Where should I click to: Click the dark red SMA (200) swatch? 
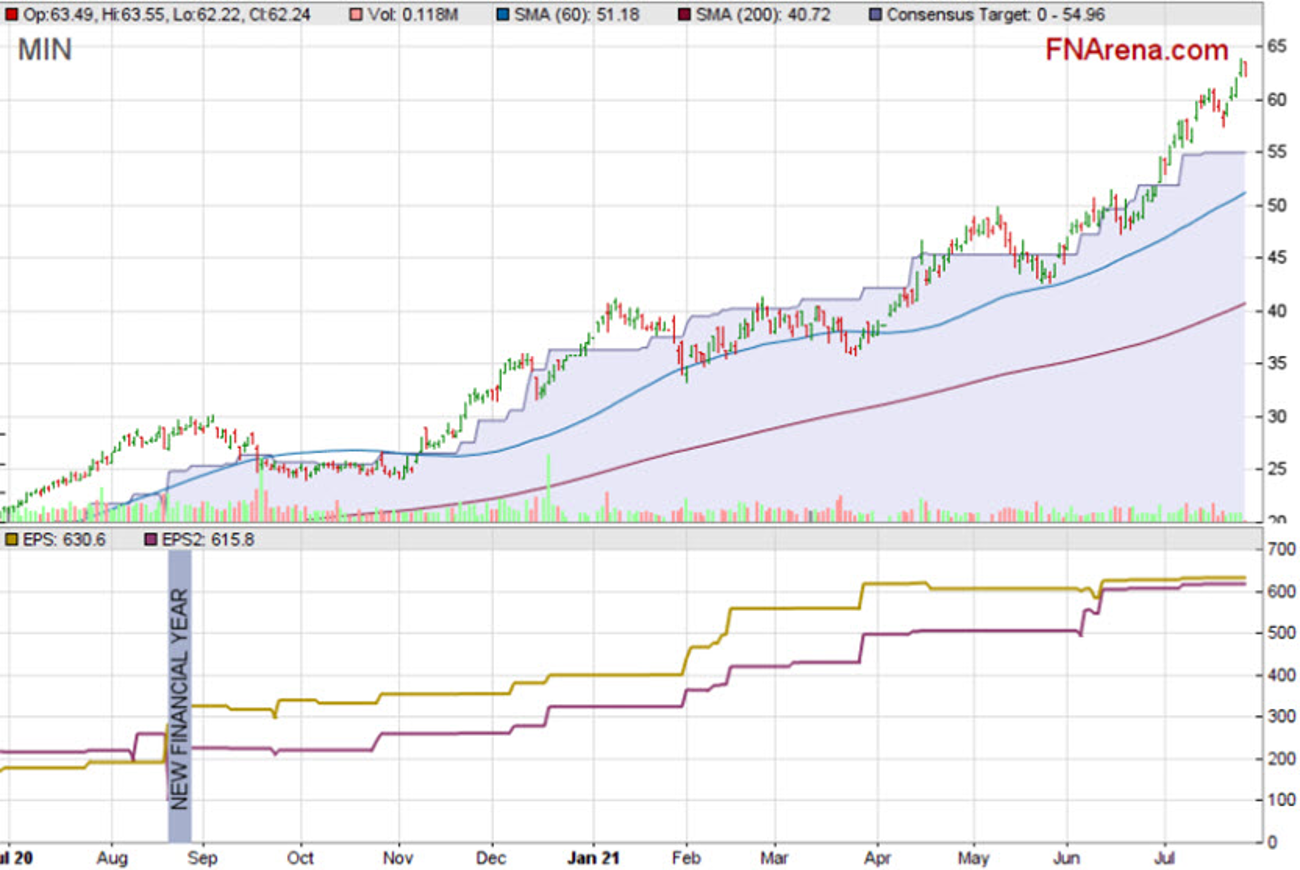[689, 15]
